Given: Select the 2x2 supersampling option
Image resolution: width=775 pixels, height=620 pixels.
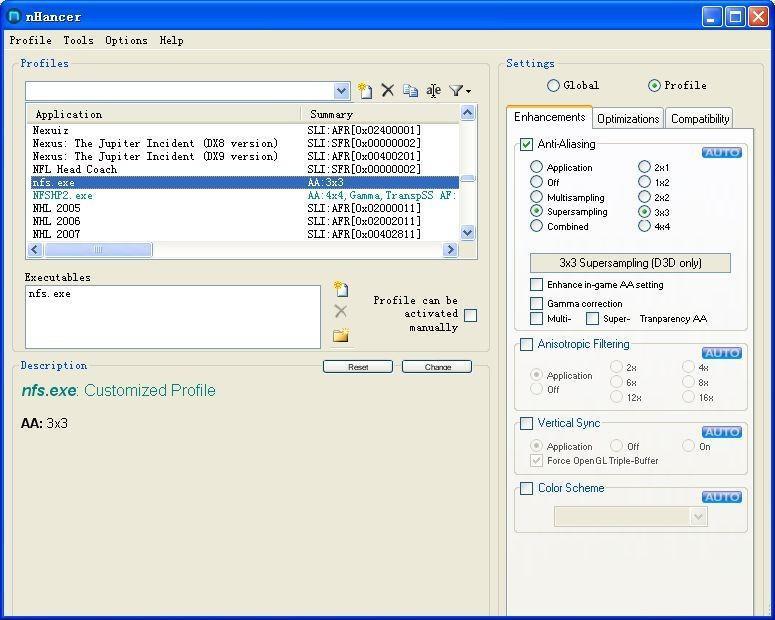Looking at the screenshot, I should click(x=644, y=197).
